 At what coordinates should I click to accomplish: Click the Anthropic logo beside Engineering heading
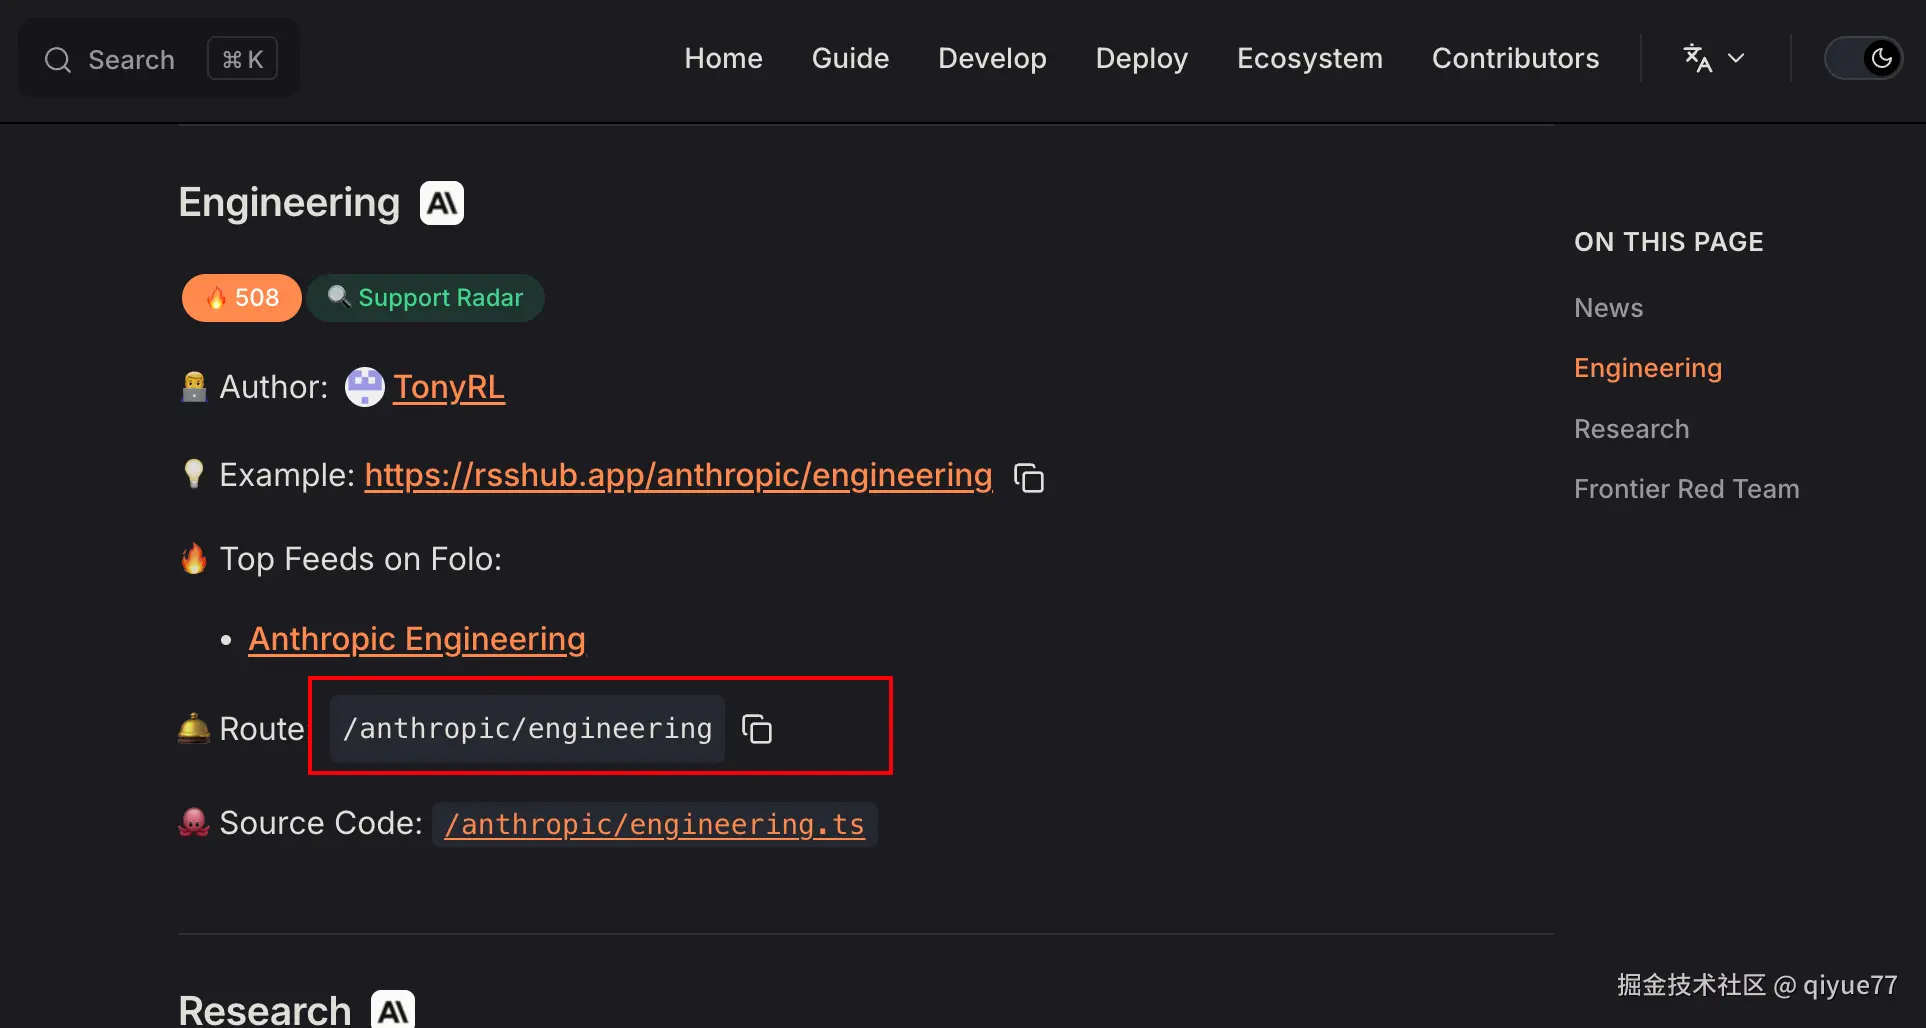point(442,203)
